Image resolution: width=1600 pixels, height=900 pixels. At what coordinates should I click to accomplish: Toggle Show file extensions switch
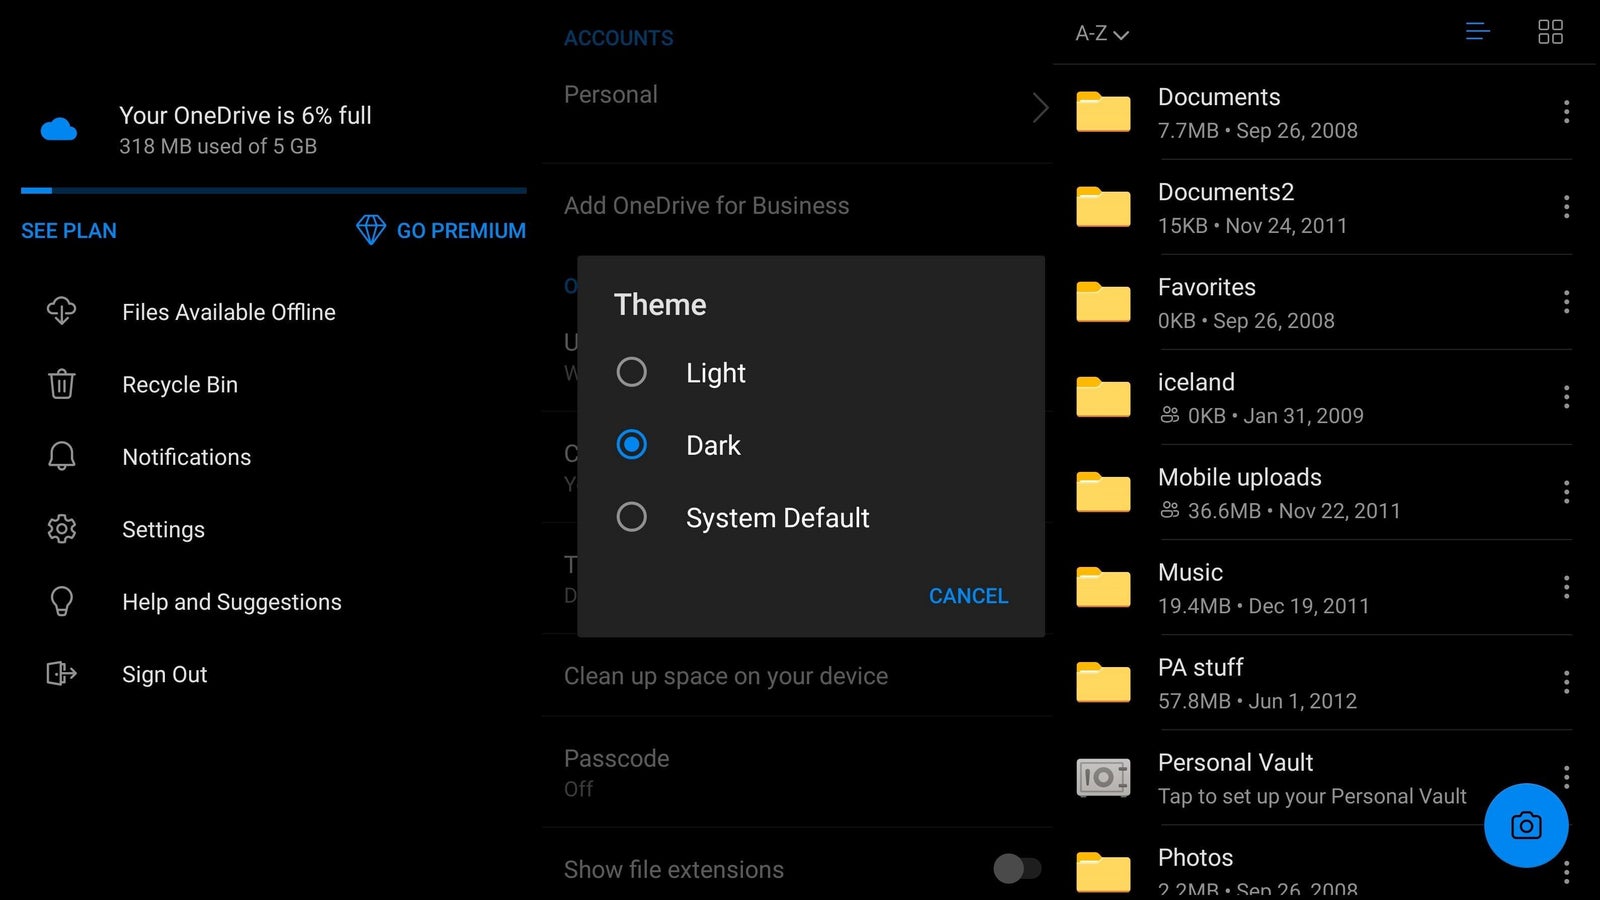click(1017, 868)
